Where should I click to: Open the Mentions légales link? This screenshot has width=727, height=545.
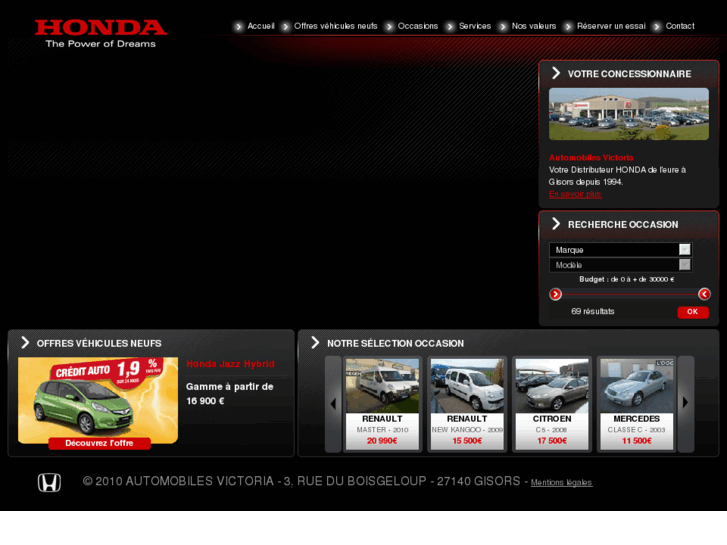coord(561,482)
